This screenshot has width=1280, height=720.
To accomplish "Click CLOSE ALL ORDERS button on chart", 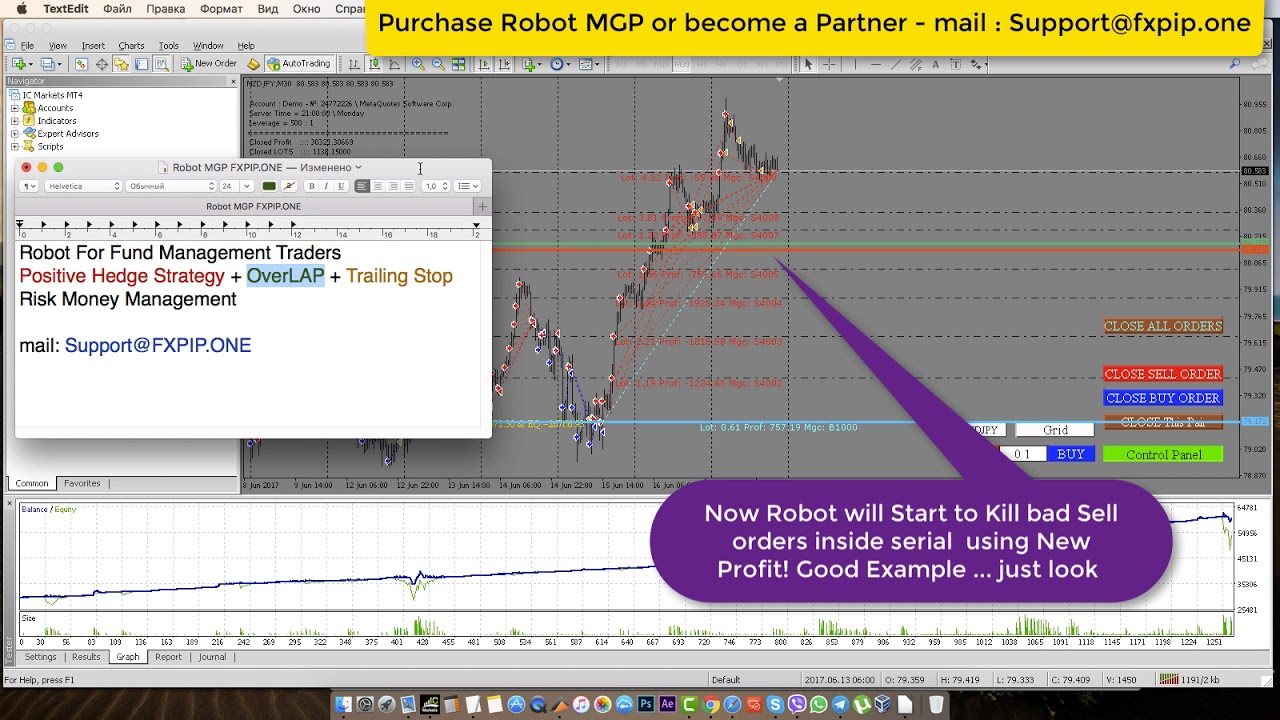I will coord(1163,326).
